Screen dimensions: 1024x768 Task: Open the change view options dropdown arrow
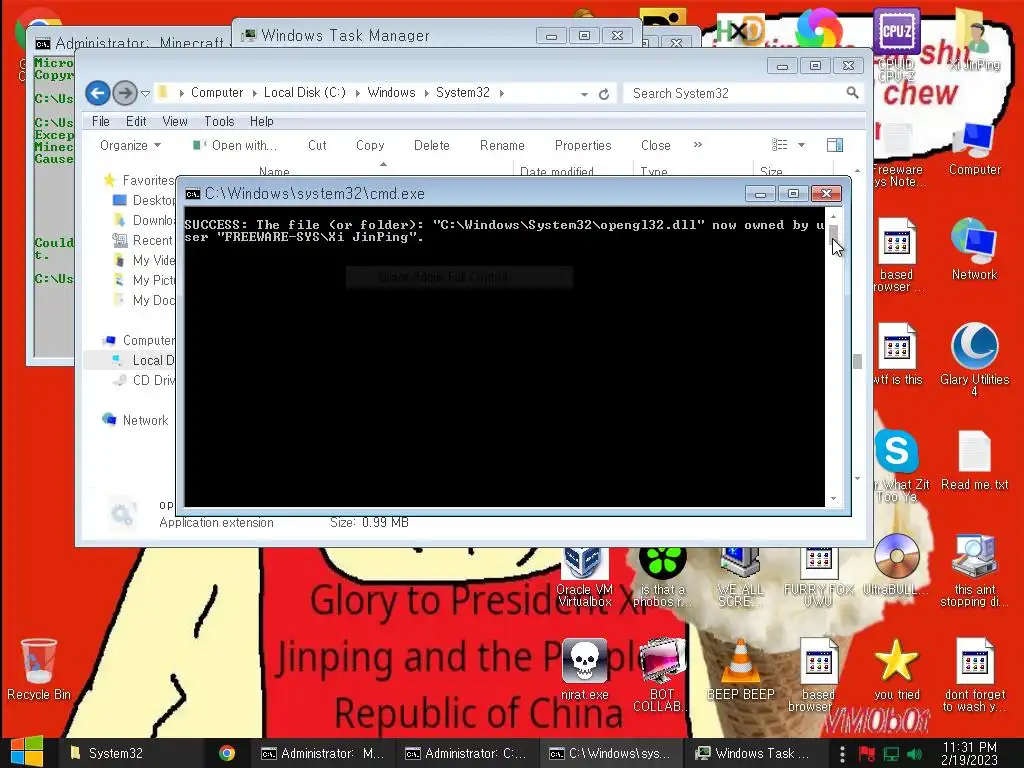pyautogui.click(x=801, y=145)
